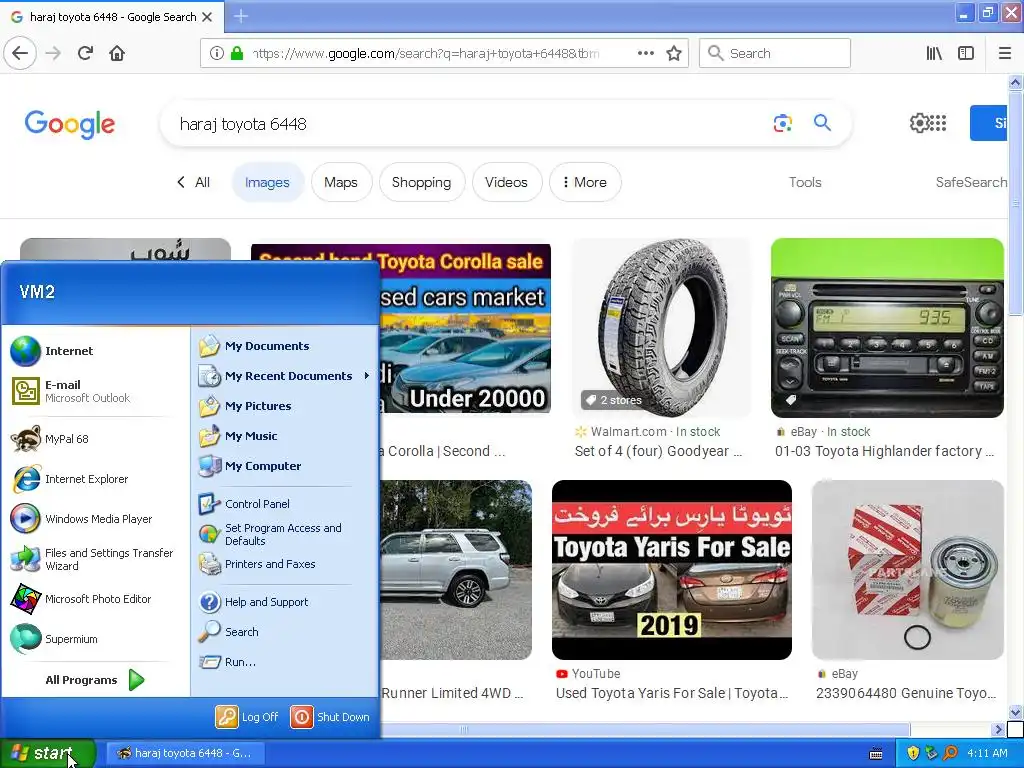Open SafeSearch settings dropdown
1024x768 pixels.
pyautogui.click(x=971, y=182)
